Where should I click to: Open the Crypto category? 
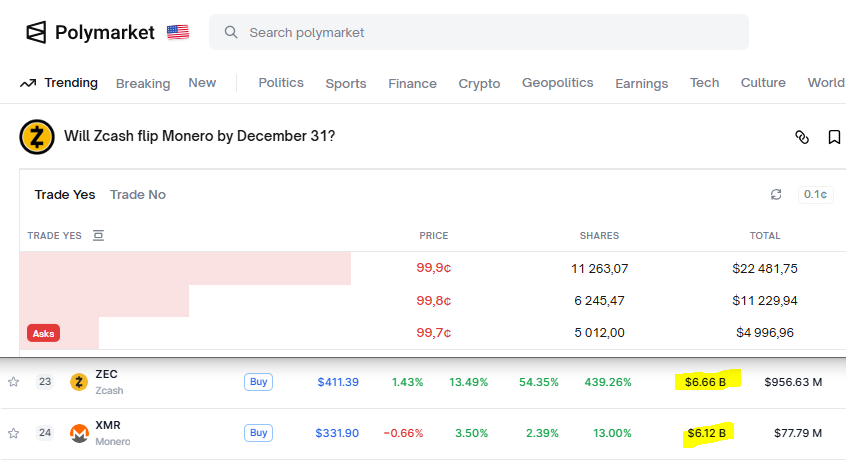(479, 84)
